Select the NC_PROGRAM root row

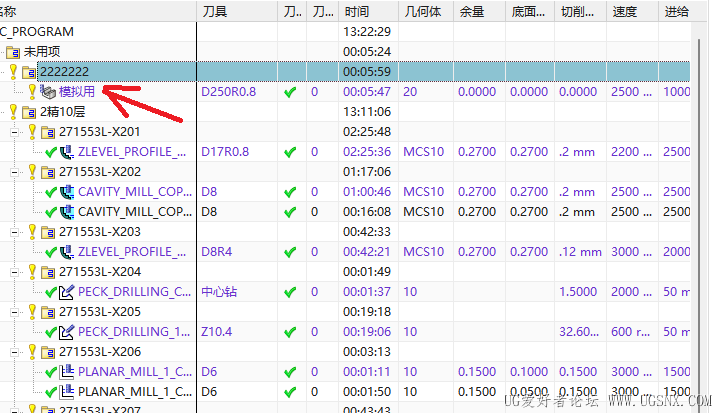pyautogui.click(x=345, y=32)
